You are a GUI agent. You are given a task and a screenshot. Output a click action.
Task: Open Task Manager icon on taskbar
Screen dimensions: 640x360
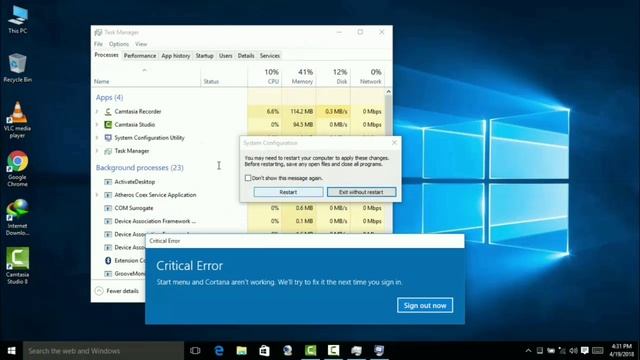(356, 351)
